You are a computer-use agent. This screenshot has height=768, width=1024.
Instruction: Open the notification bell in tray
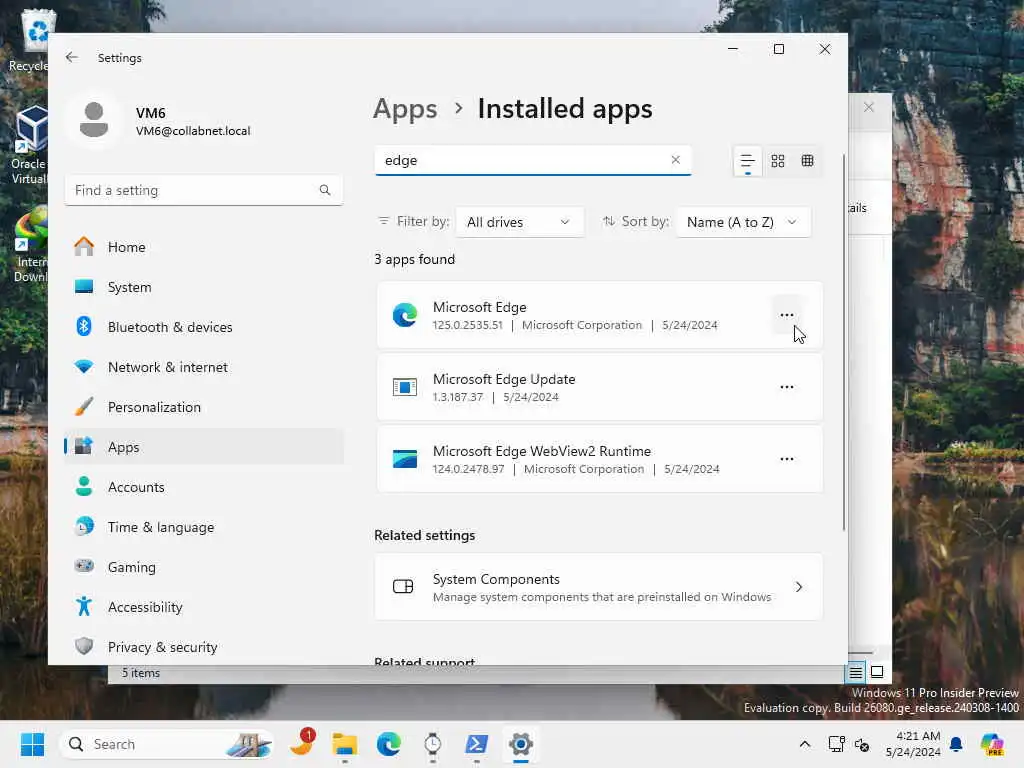[x=956, y=744]
